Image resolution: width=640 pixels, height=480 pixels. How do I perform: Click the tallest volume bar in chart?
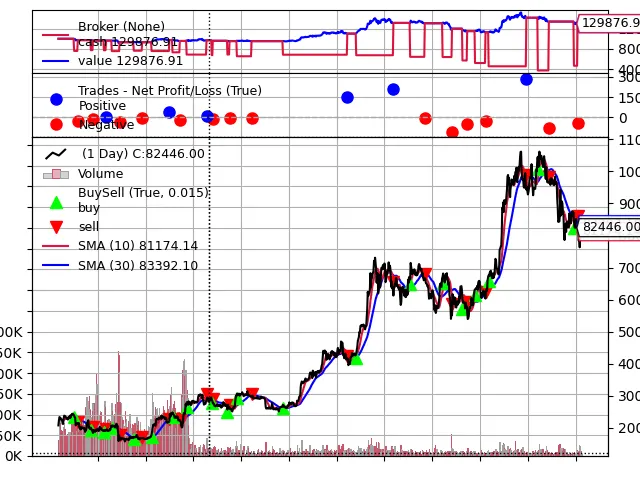(119, 403)
